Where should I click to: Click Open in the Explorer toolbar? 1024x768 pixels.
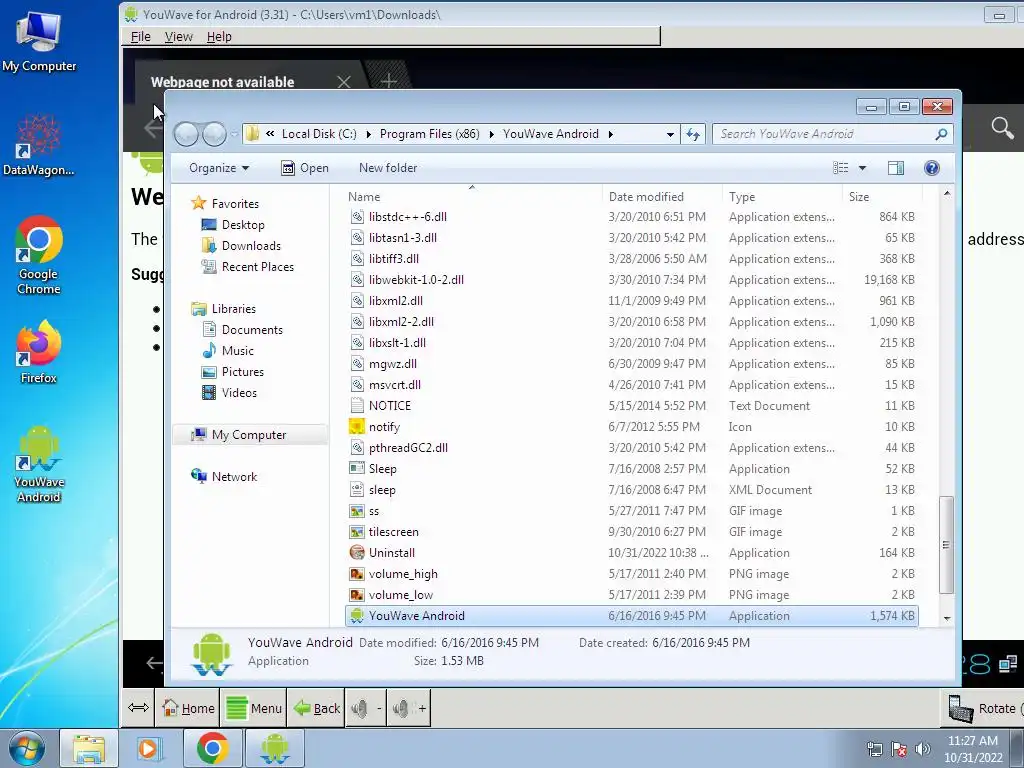tap(304, 168)
